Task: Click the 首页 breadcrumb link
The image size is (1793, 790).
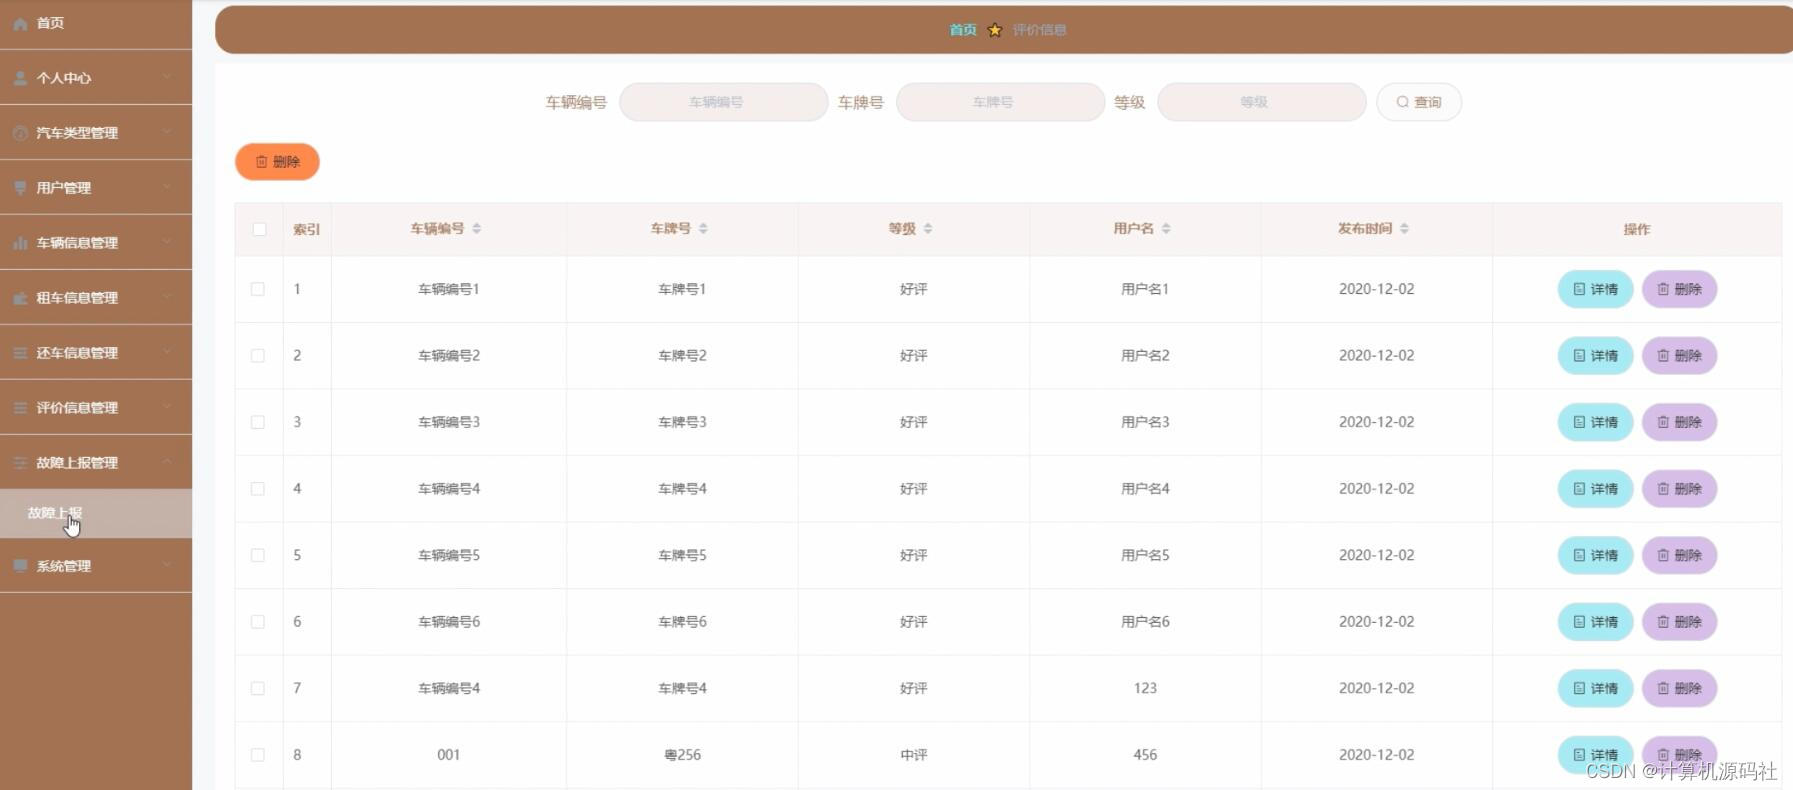Action: [x=963, y=30]
